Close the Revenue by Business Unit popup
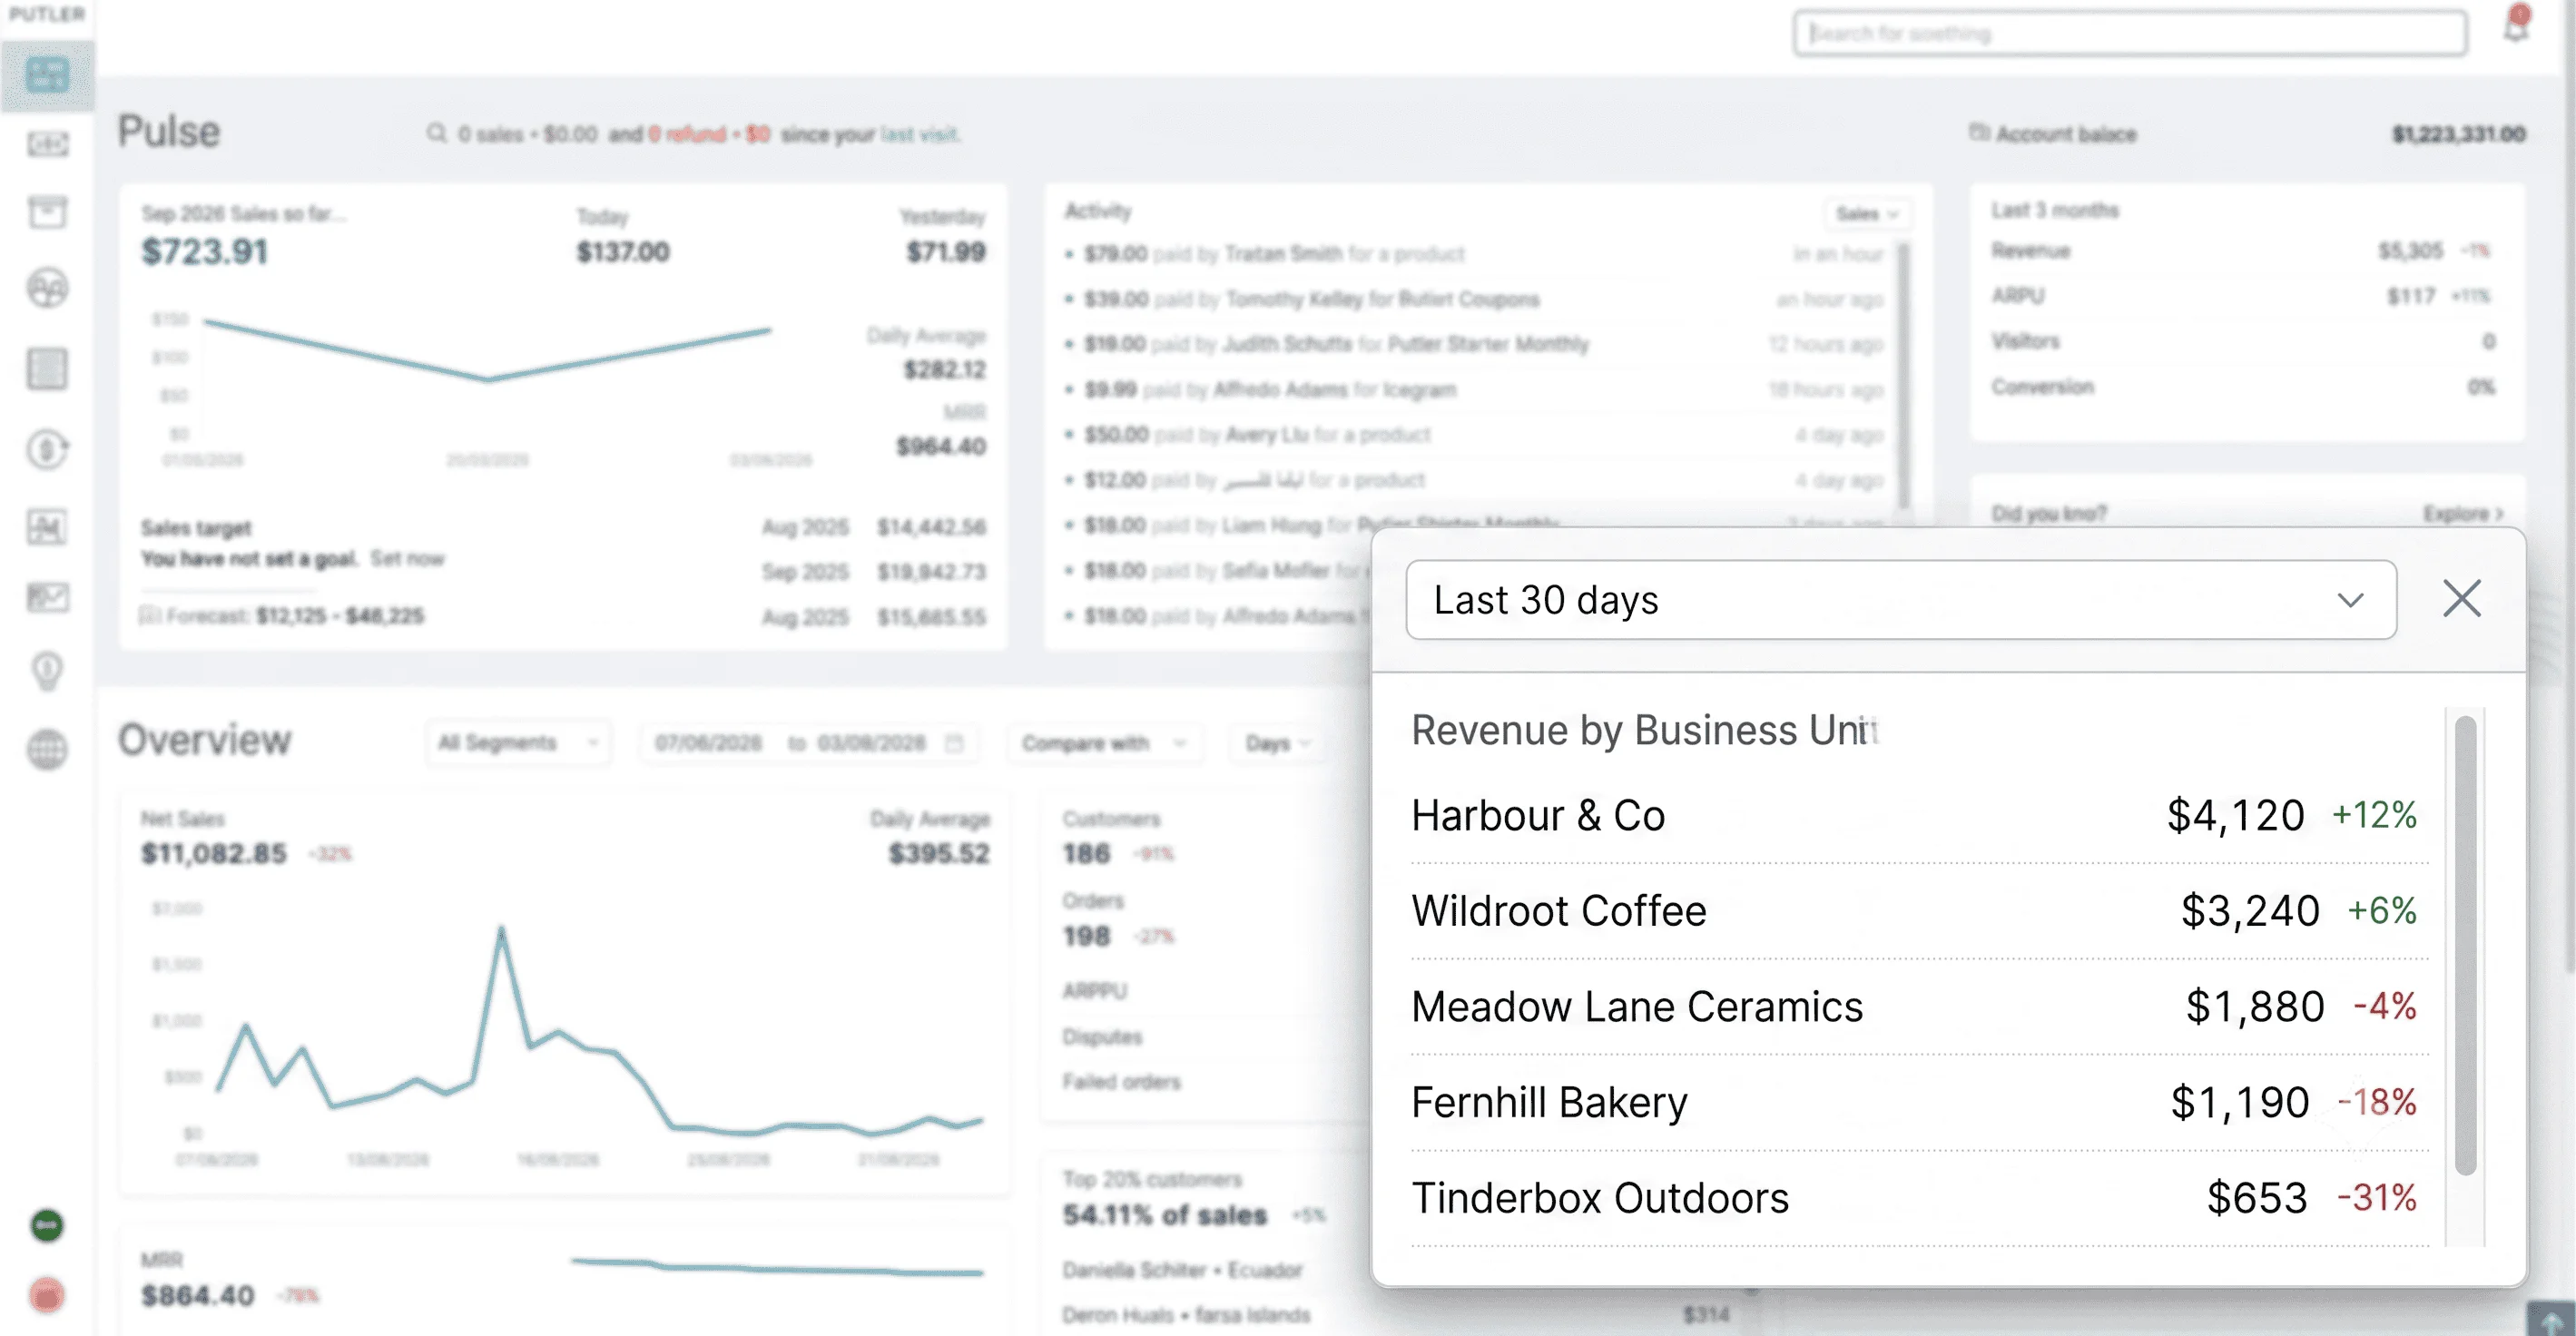This screenshot has height=1336, width=2576. pyautogui.click(x=2461, y=599)
